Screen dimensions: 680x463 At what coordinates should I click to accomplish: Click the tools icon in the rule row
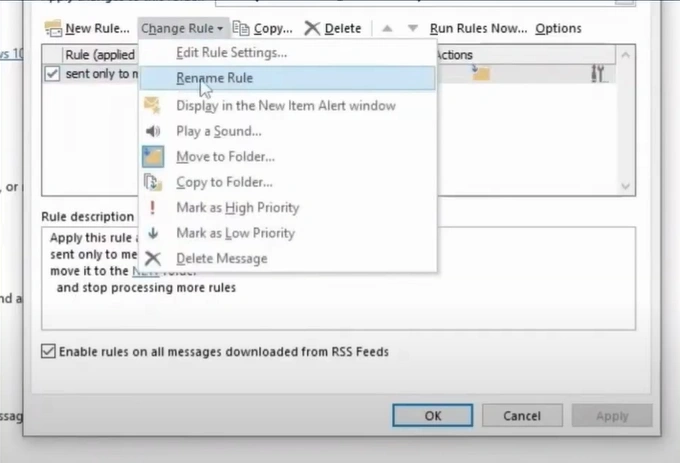coord(598,73)
